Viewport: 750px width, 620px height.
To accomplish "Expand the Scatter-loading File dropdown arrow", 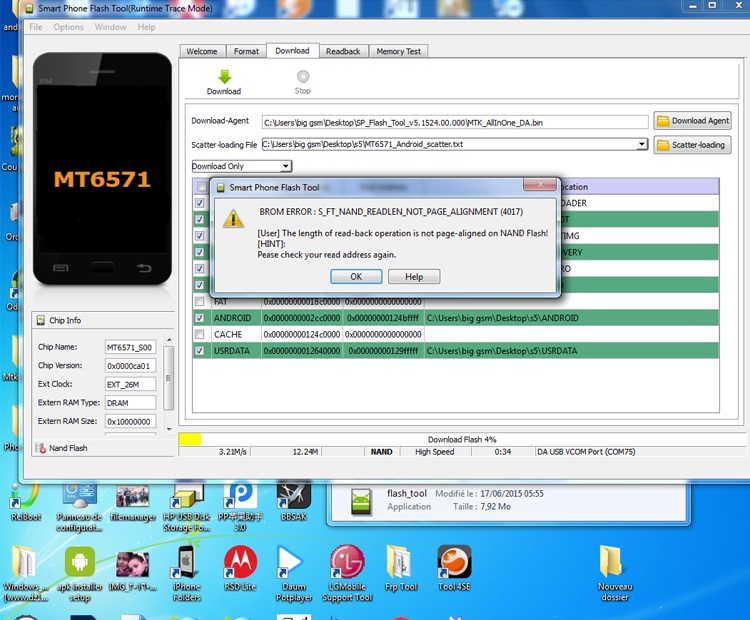I will (x=642, y=144).
